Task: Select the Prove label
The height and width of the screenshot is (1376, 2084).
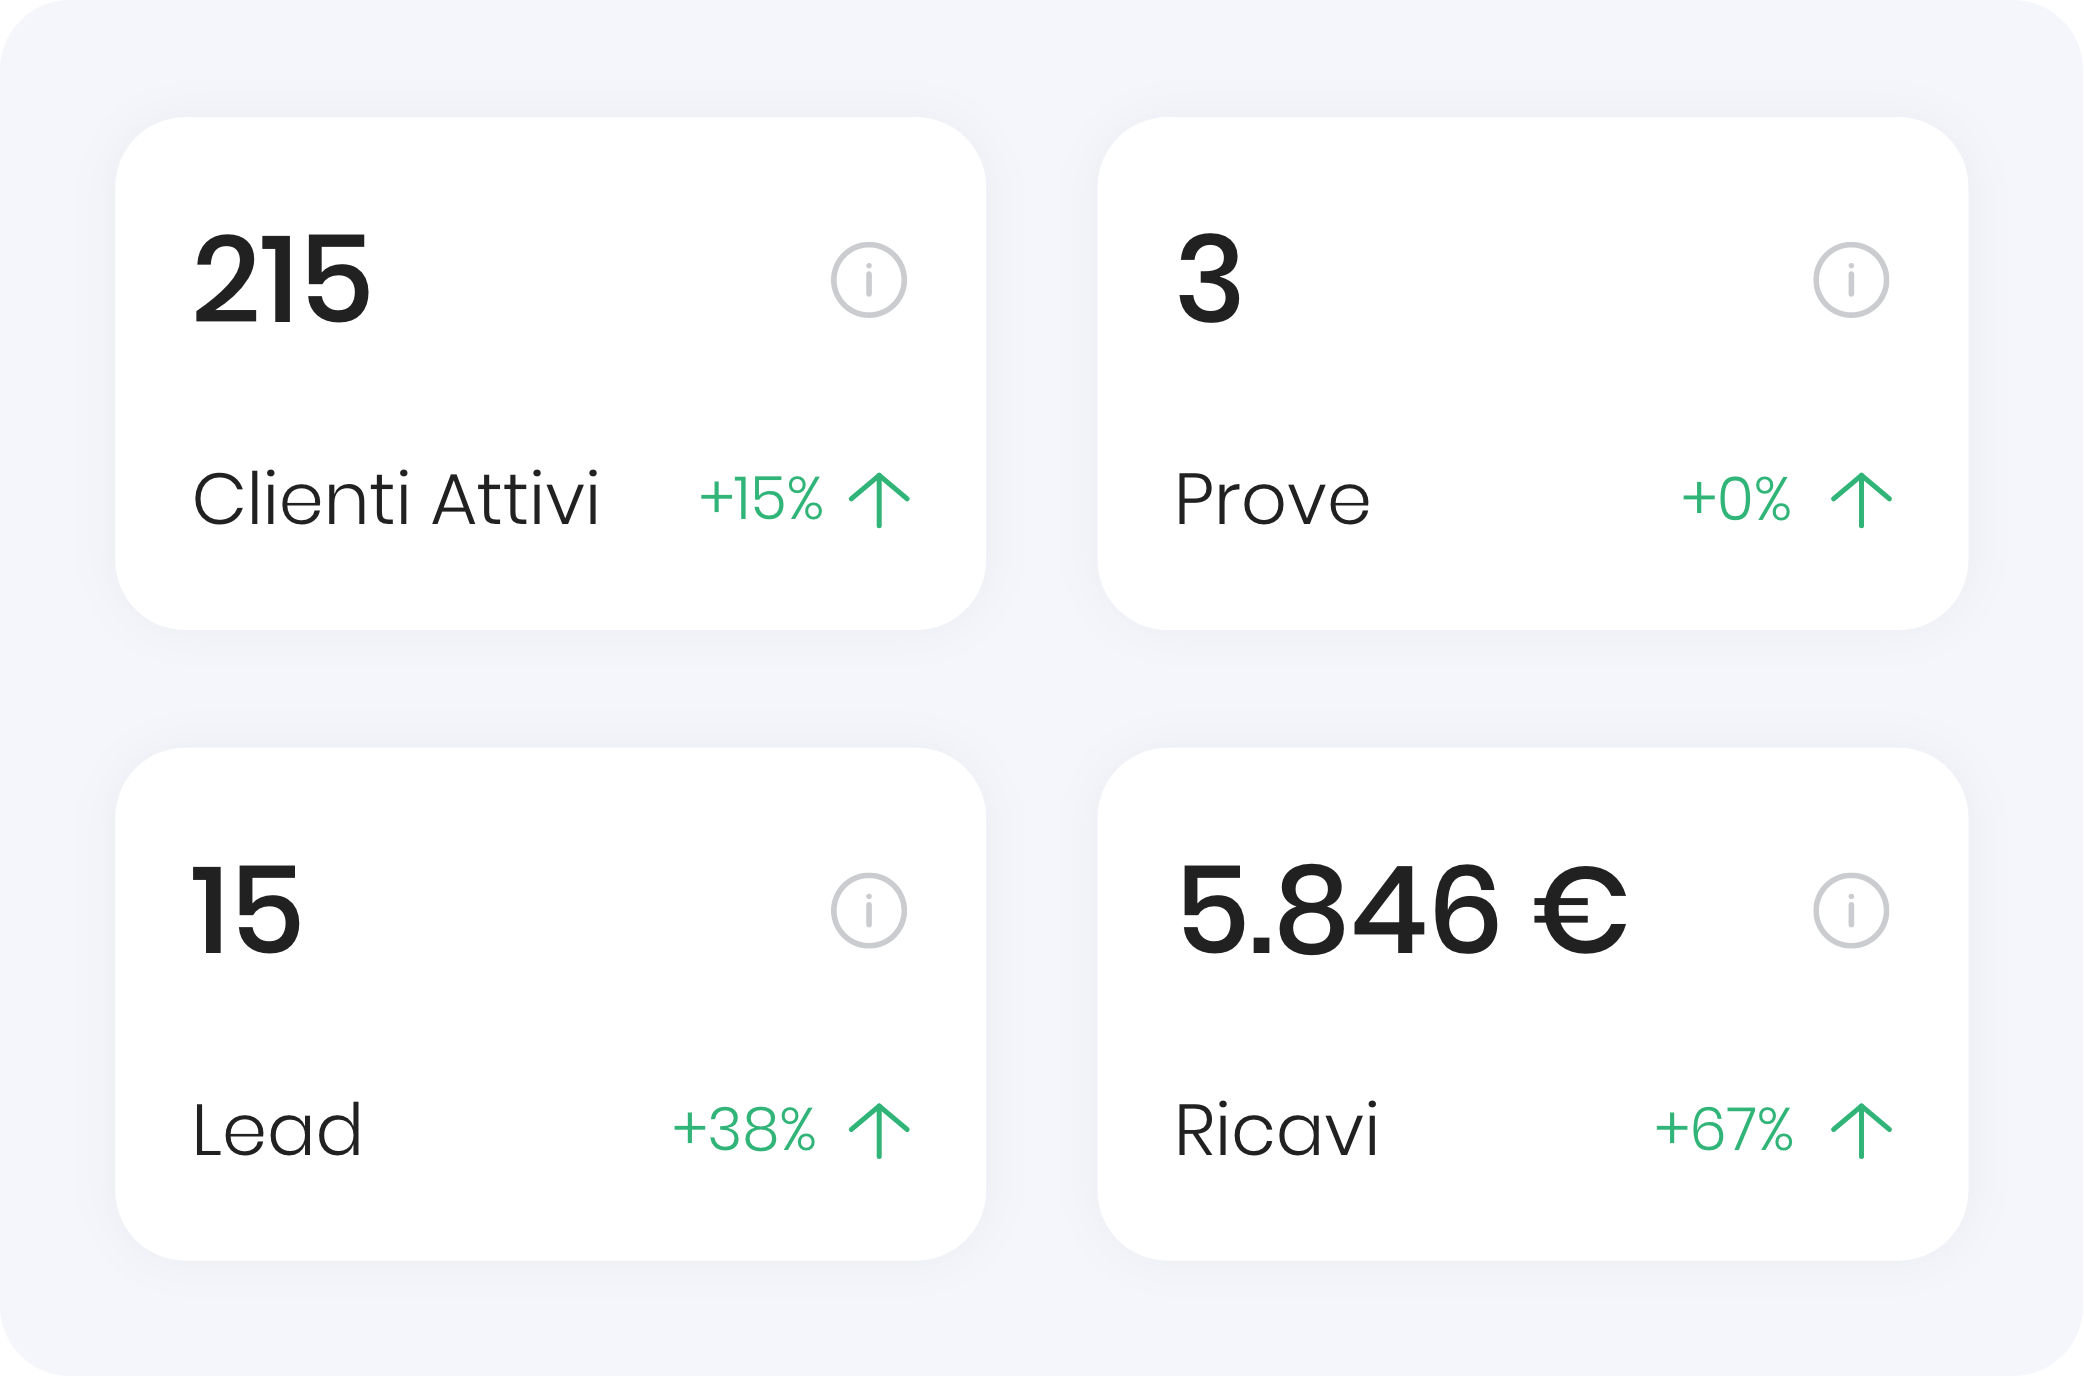Action: [1272, 499]
